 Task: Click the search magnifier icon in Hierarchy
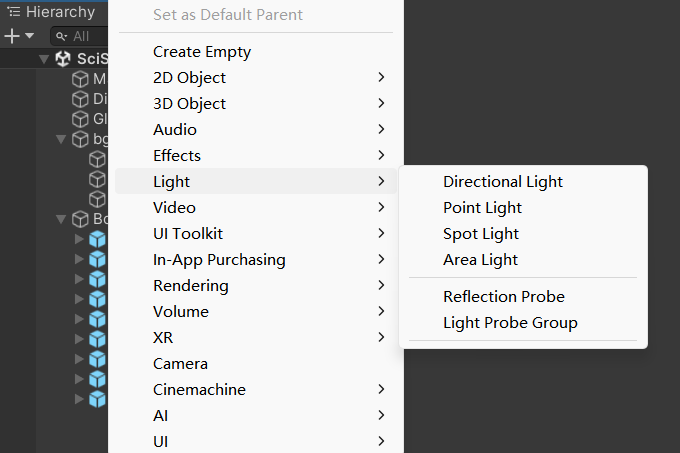(x=61, y=36)
